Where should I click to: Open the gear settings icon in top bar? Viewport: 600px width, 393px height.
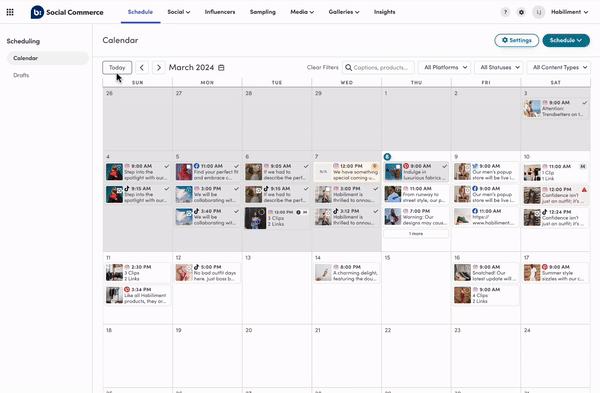(x=521, y=12)
